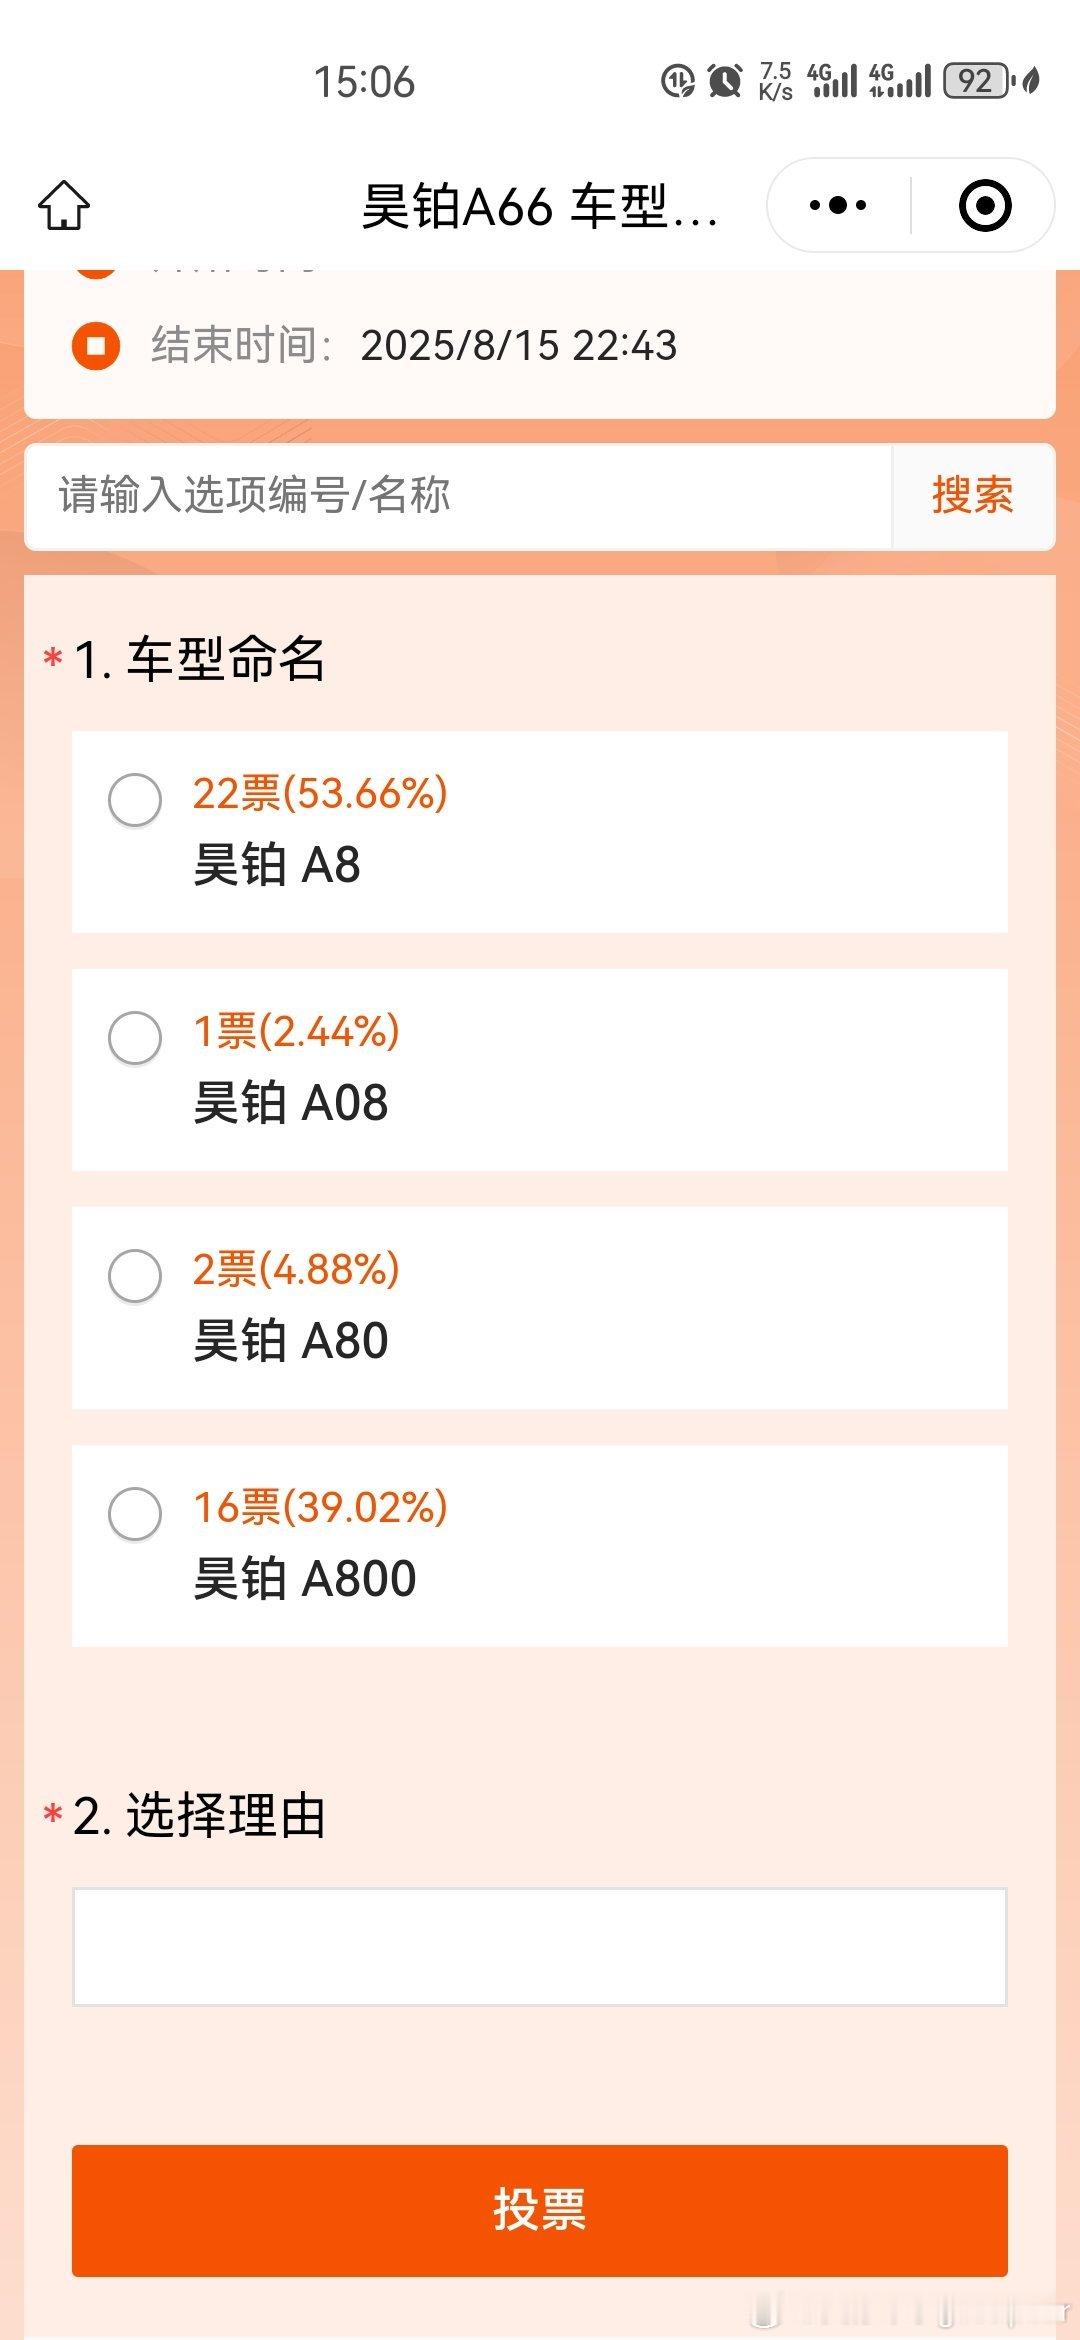Tap the home icon in header
Viewport: 1080px width, 2340px height.
point(64,205)
